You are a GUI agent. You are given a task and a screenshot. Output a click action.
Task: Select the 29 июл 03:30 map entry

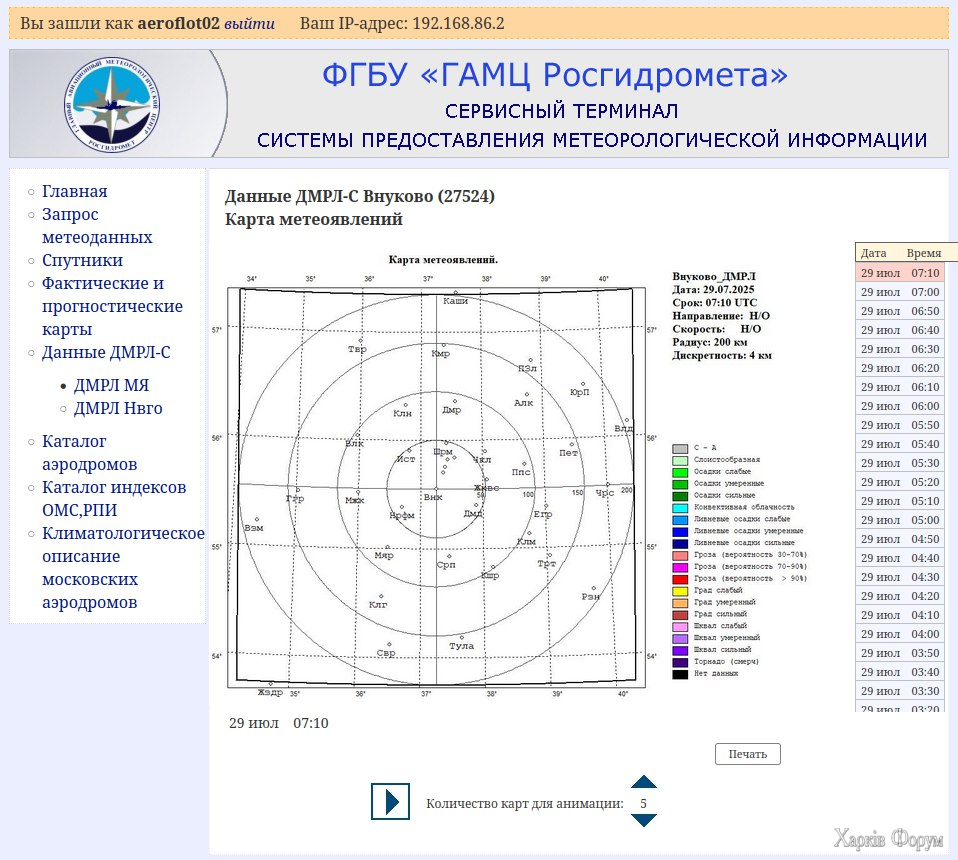point(900,691)
